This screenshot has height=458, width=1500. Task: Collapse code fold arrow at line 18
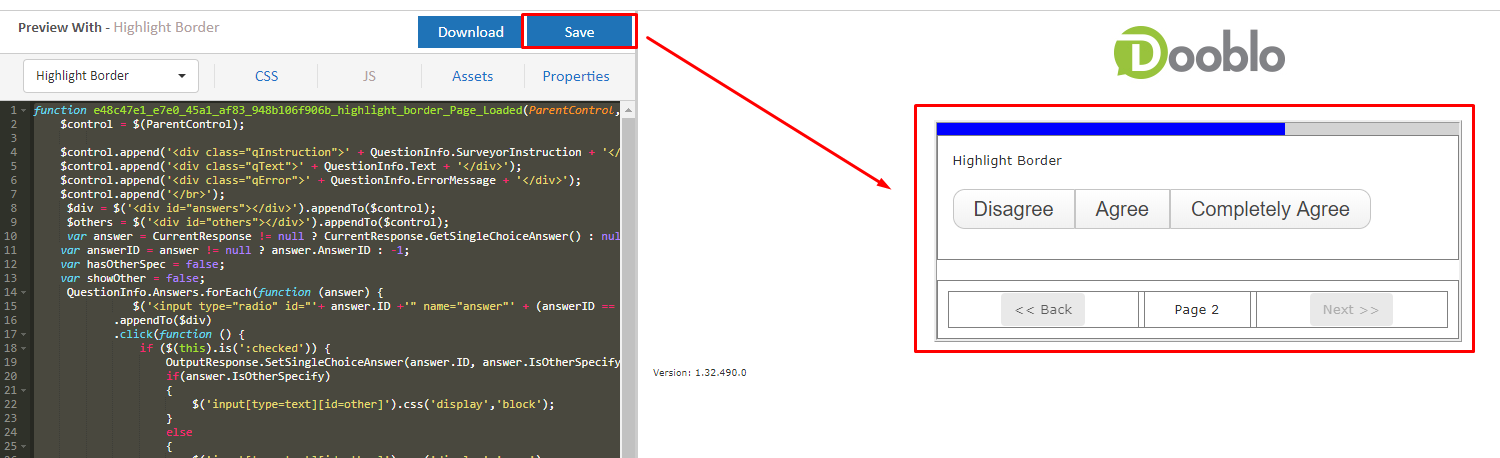click(26, 348)
